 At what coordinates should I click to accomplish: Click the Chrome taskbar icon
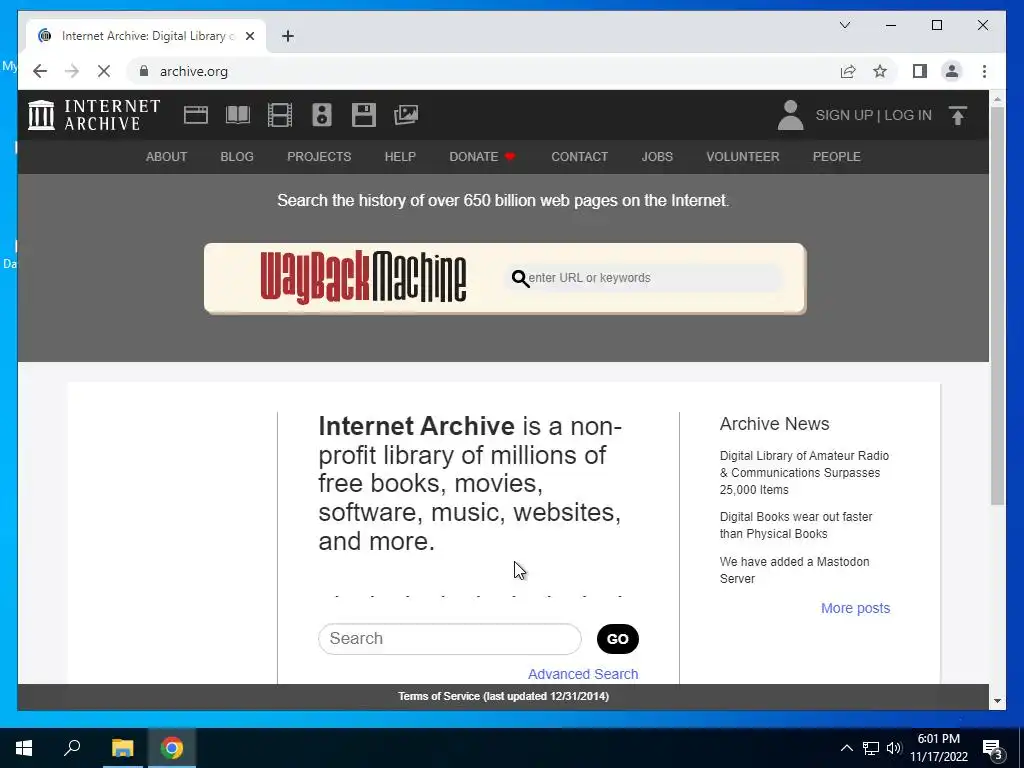tap(172, 748)
